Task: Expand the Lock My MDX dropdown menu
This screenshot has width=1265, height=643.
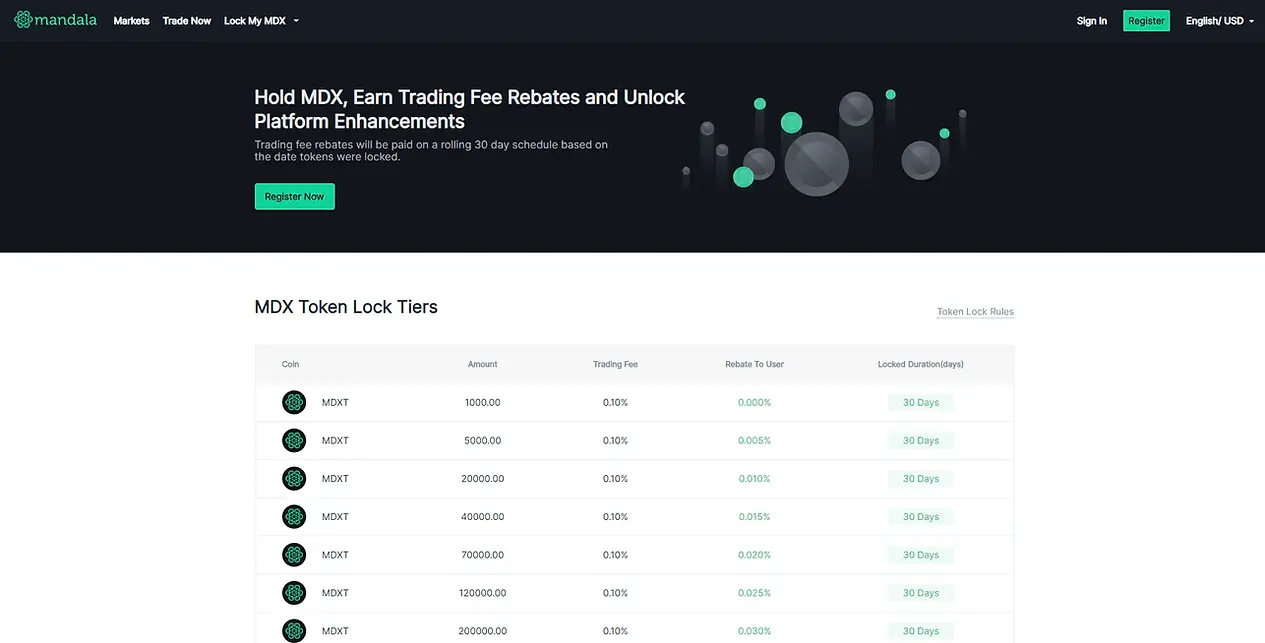Action: pos(261,21)
